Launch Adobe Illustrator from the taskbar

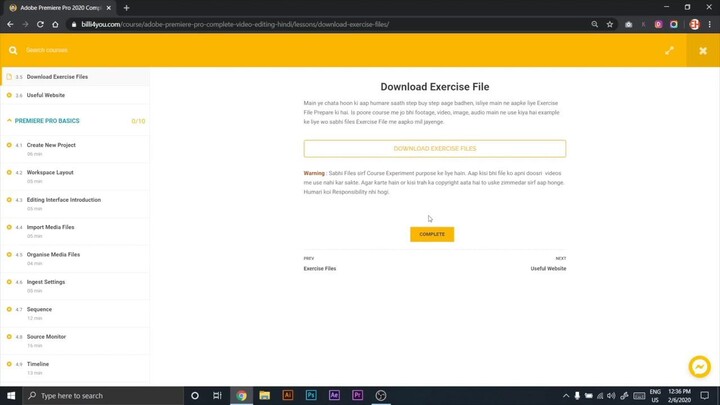click(288, 395)
